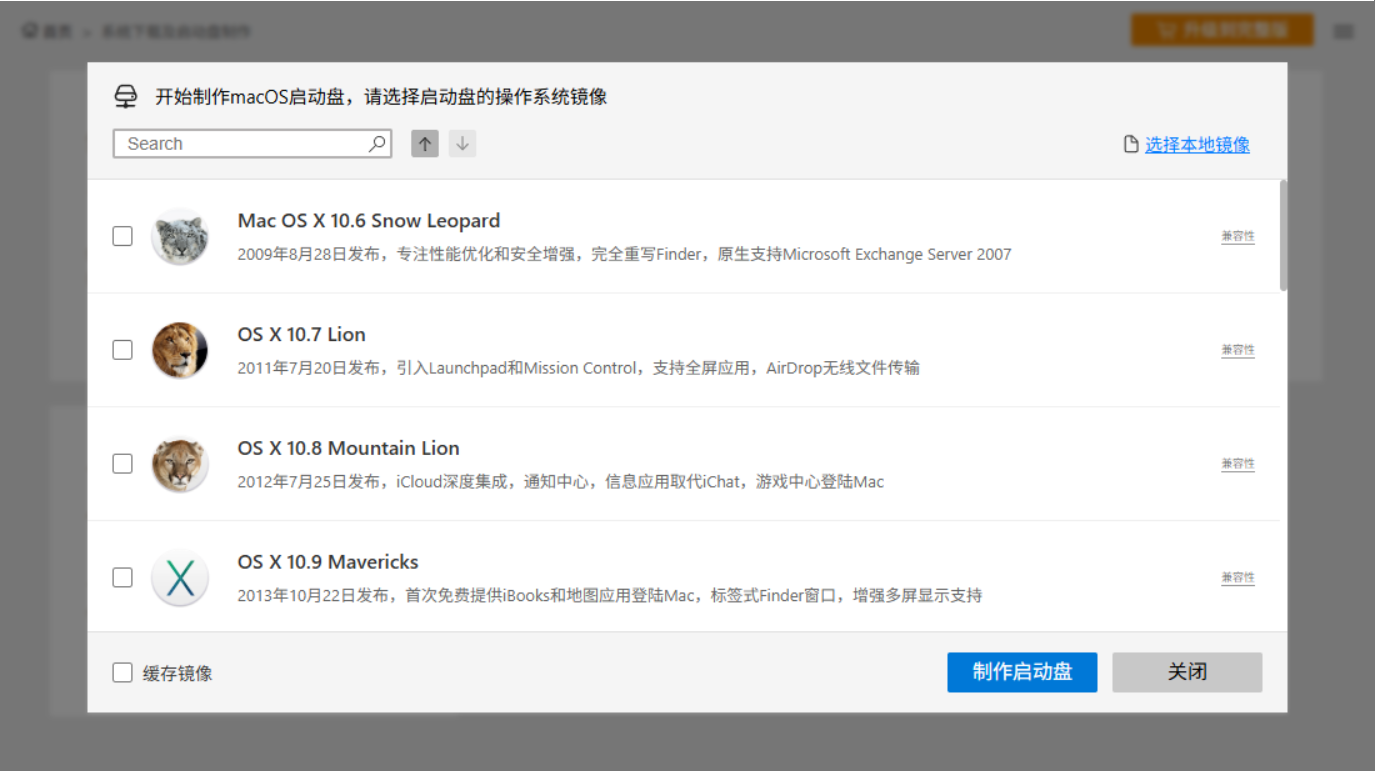Check the Mac OS X 10.6 Snow Leopard checkbox
1375x771 pixels.
[122, 236]
